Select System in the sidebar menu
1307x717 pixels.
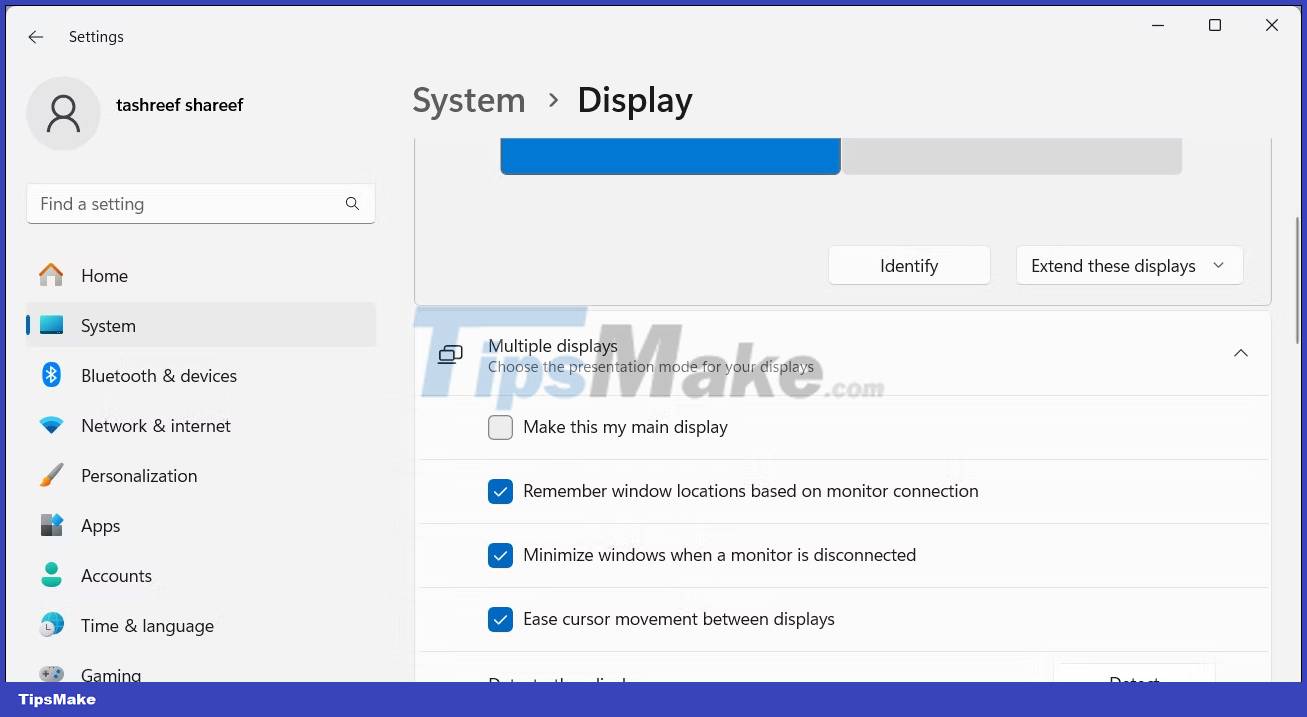[x=108, y=325]
